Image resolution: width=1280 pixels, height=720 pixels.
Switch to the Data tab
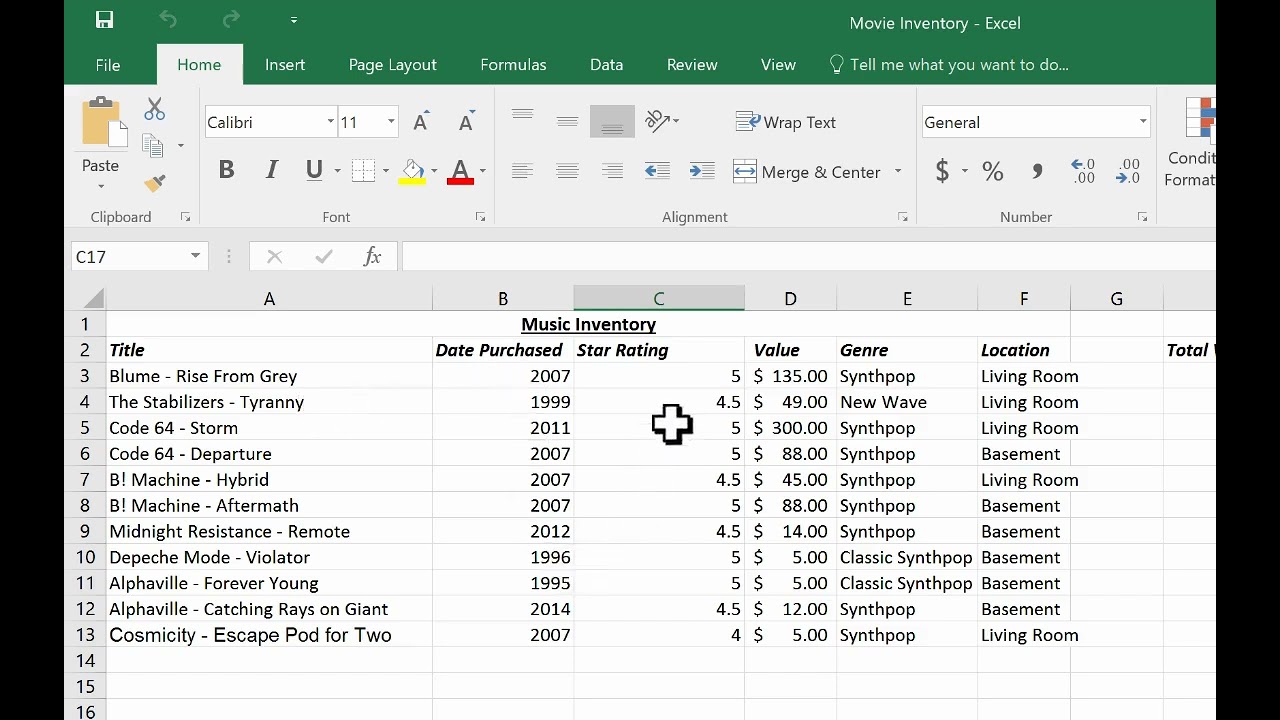click(606, 64)
